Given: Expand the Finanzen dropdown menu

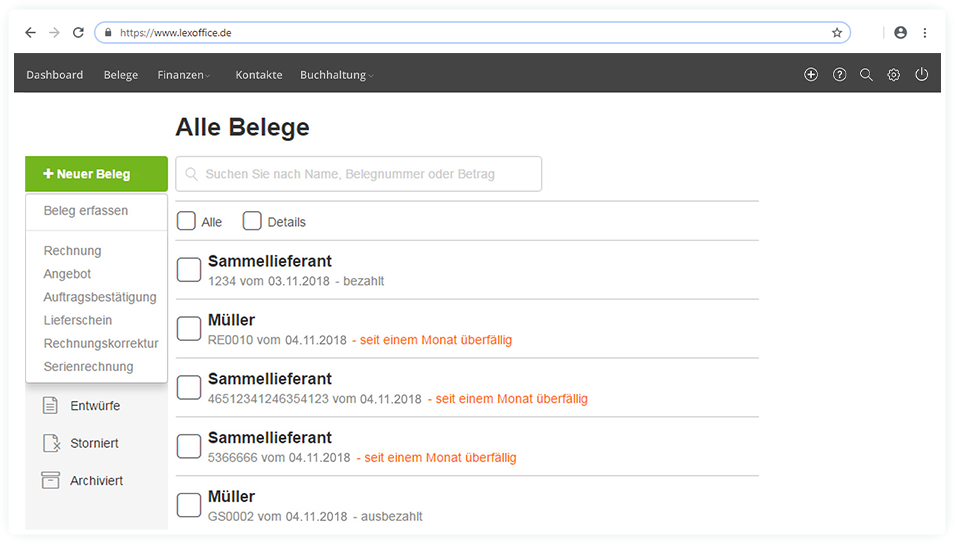Looking at the screenshot, I should pos(183,75).
